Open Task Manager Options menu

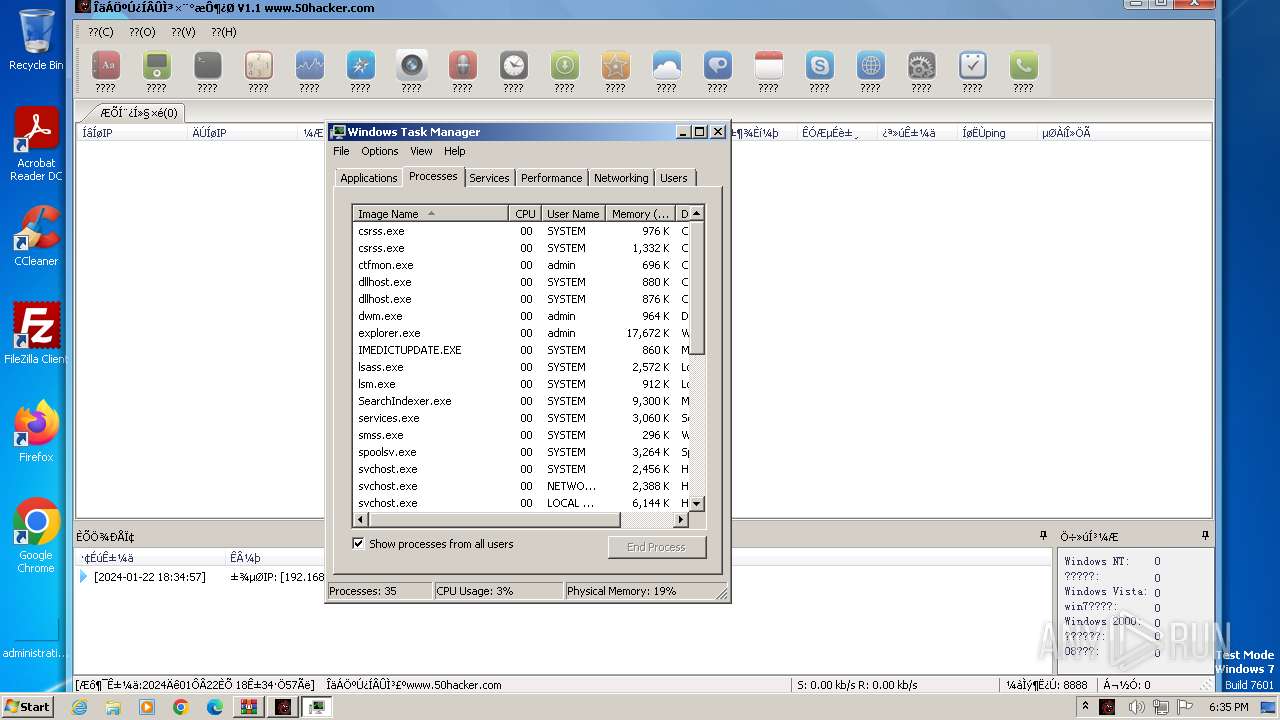[380, 151]
